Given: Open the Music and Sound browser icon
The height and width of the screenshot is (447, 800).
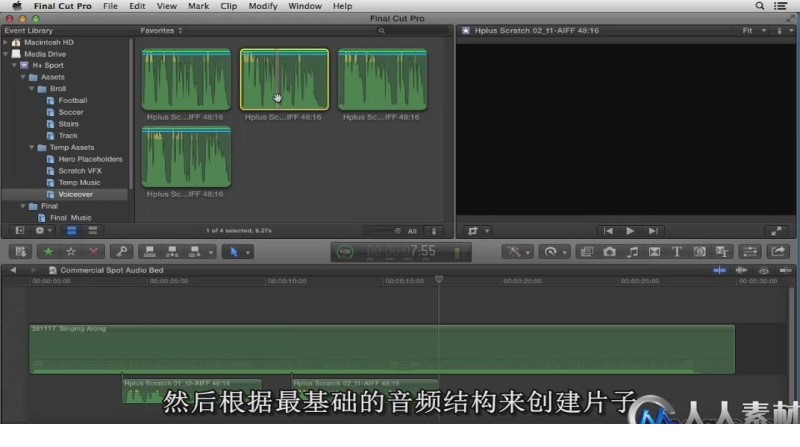Looking at the screenshot, I should [x=632, y=252].
